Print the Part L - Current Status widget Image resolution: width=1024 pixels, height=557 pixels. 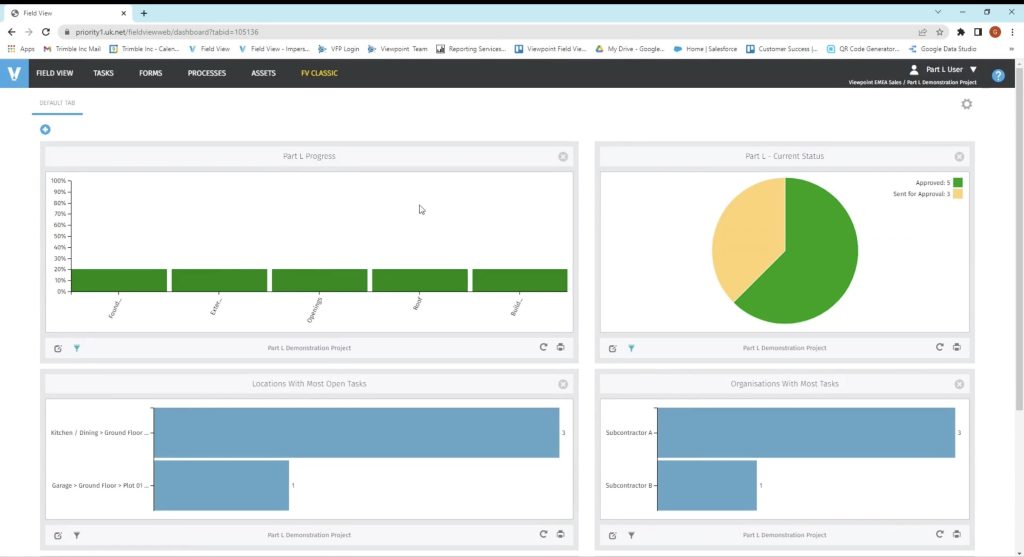(957, 347)
